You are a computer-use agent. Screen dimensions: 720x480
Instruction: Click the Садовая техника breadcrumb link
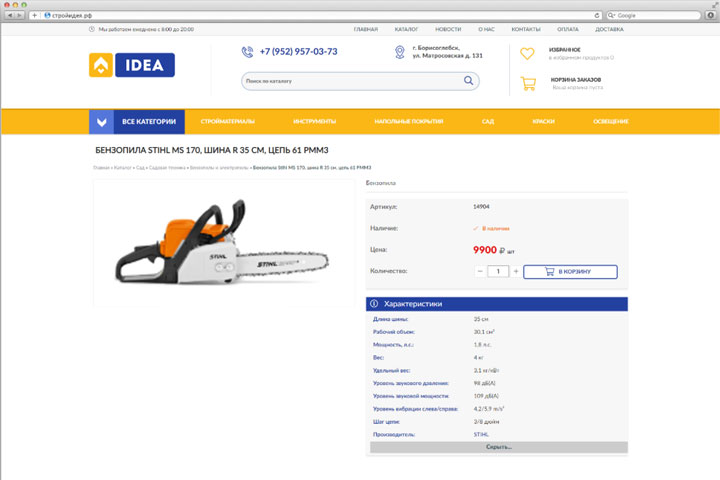click(167, 168)
